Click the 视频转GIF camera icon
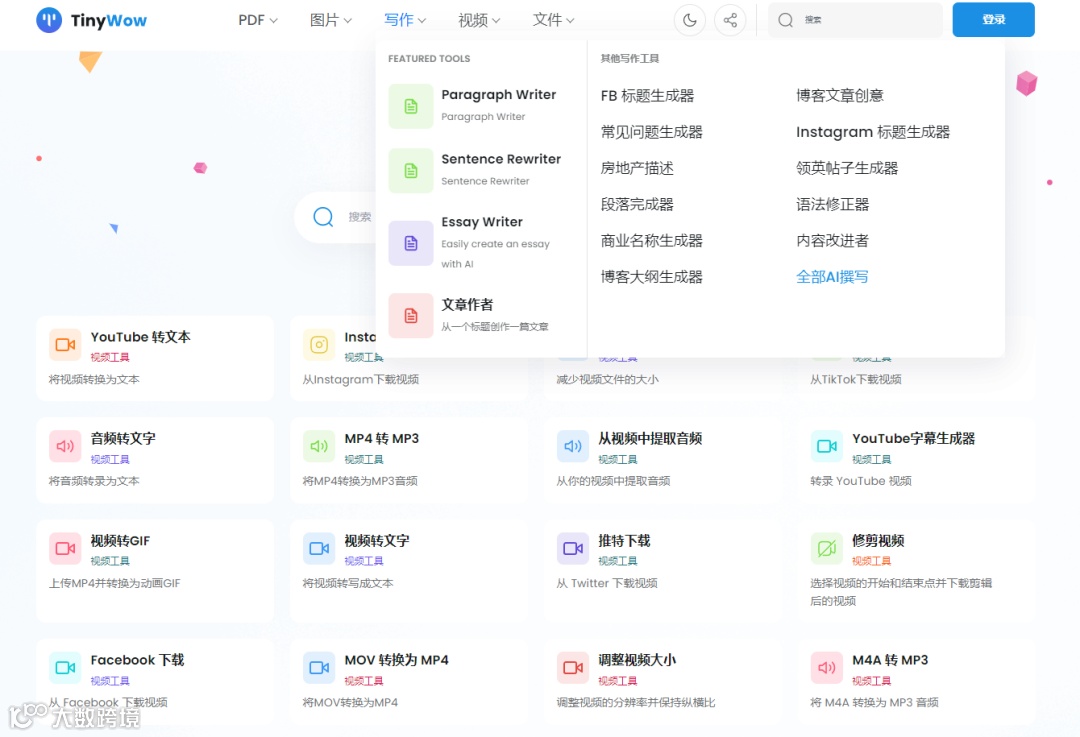This screenshot has width=1080, height=737. coord(65,548)
